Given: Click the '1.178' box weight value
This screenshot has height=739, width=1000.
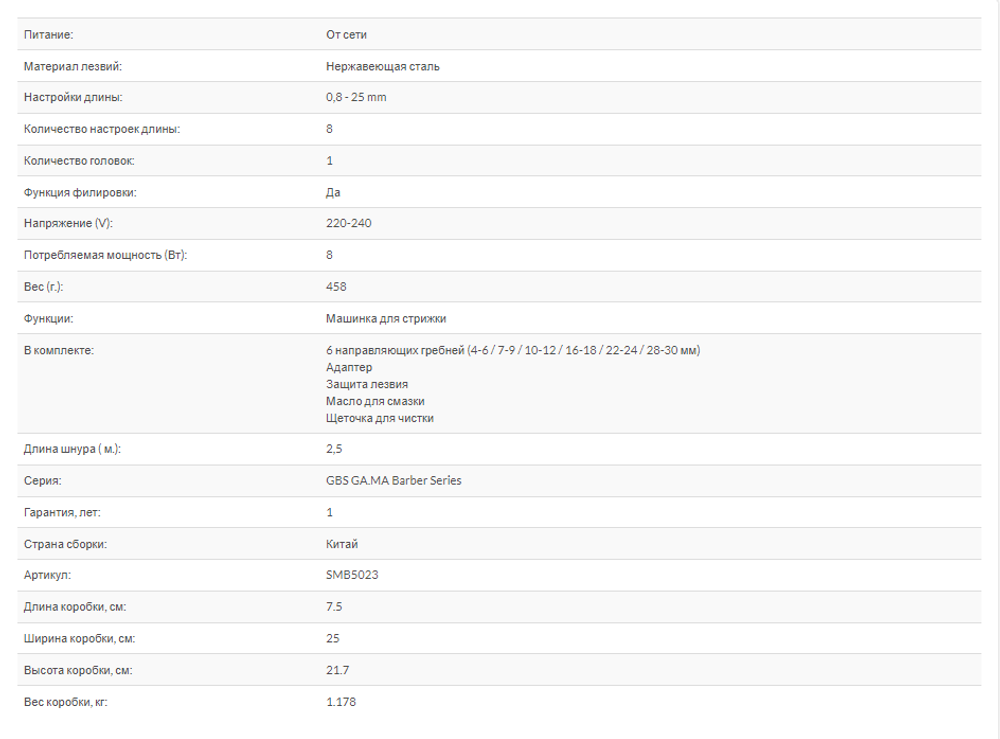Looking at the screenshot, I should point(341,702).
